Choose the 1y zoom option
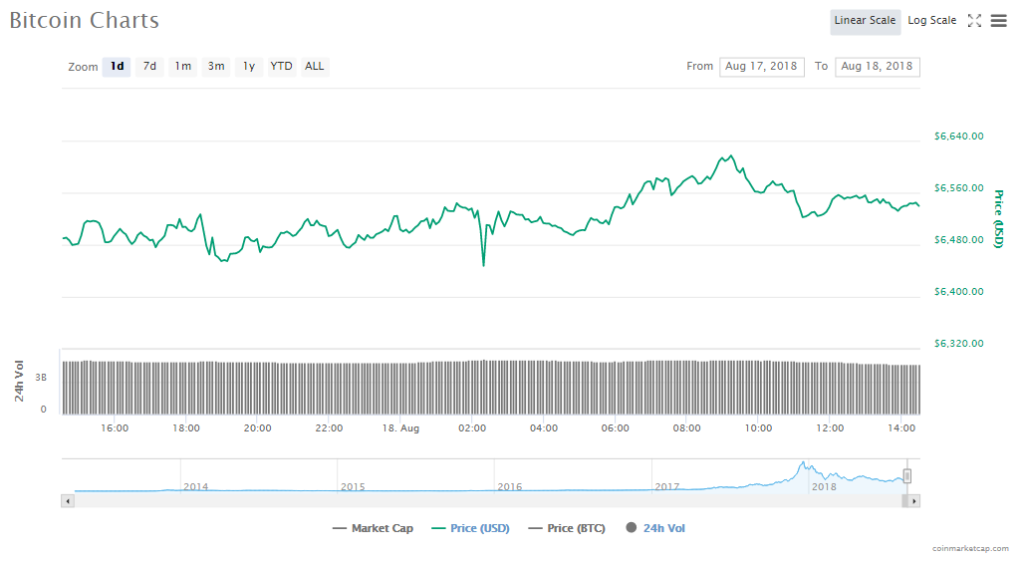 248,67
